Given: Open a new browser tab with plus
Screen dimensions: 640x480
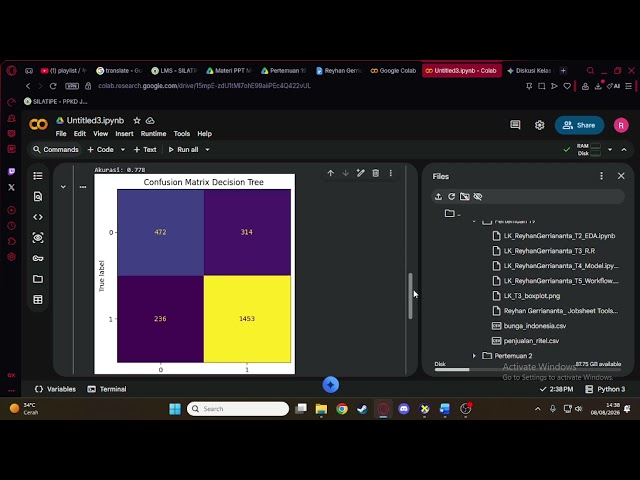Looking at the screenshot, I should coord(563,71).
